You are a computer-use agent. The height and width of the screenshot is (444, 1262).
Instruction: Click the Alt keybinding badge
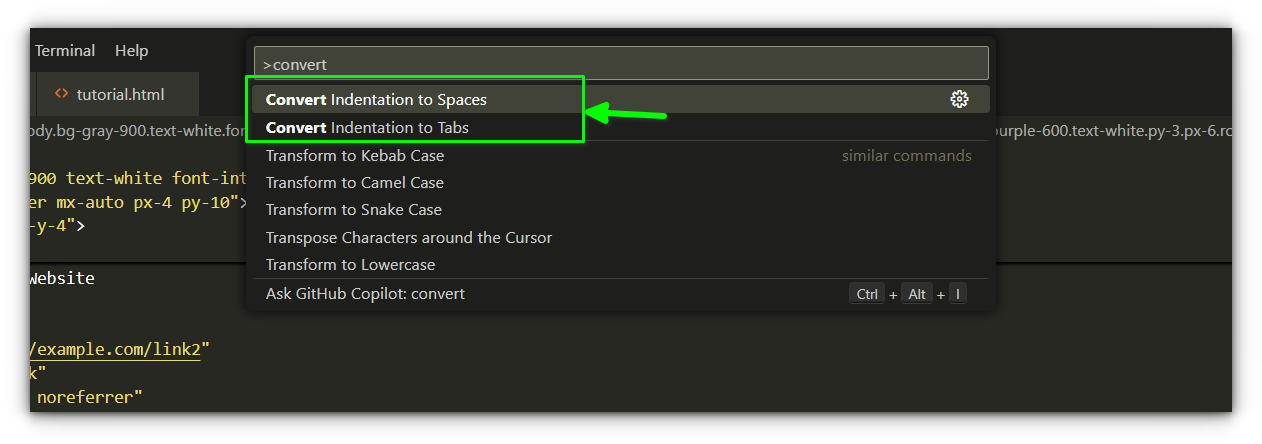click(917, 294)
